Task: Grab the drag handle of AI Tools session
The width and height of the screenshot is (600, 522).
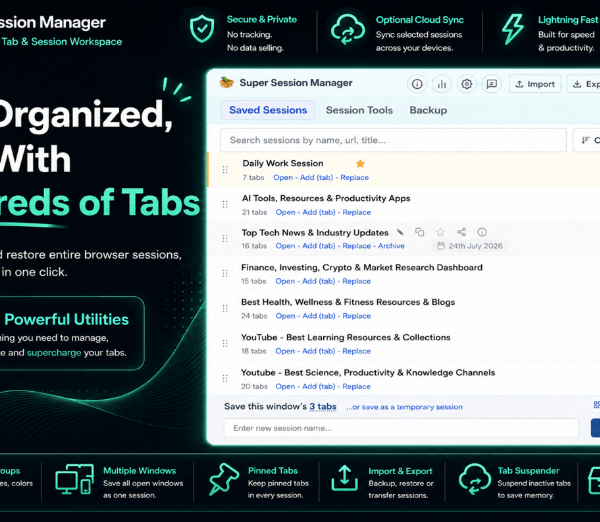Action: (225, 204)
